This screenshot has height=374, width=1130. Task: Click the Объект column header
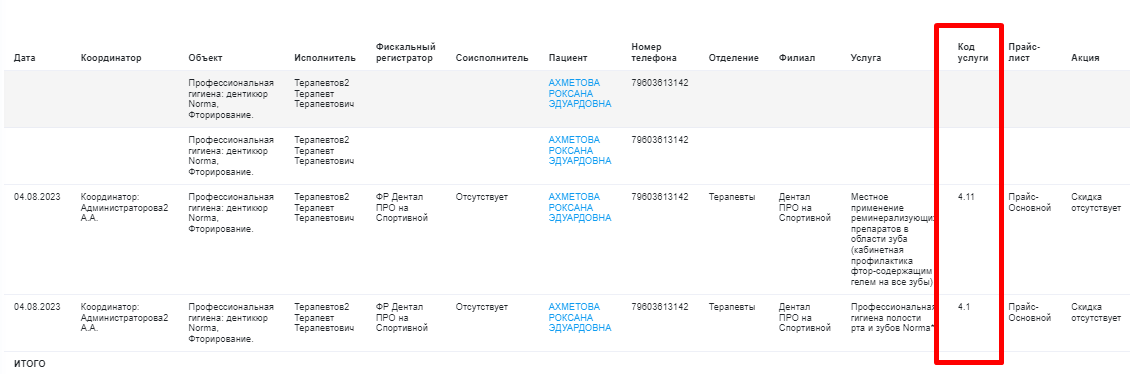205,58
